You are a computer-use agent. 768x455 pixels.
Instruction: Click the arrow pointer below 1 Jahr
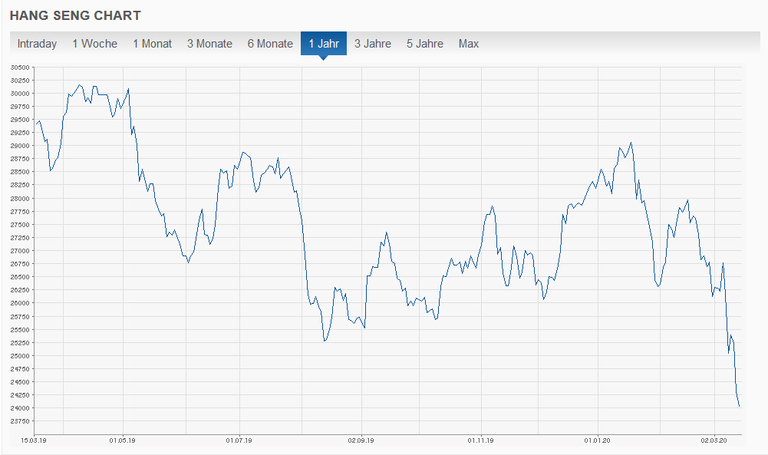click(323, 59)
